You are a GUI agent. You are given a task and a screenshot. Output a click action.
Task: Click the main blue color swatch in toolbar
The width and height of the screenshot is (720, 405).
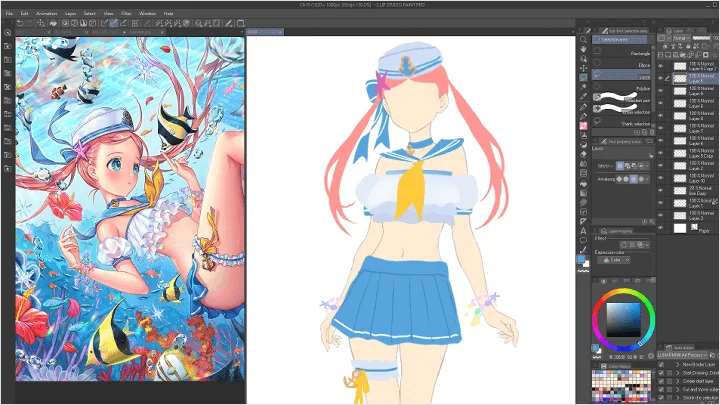point(581,259)
